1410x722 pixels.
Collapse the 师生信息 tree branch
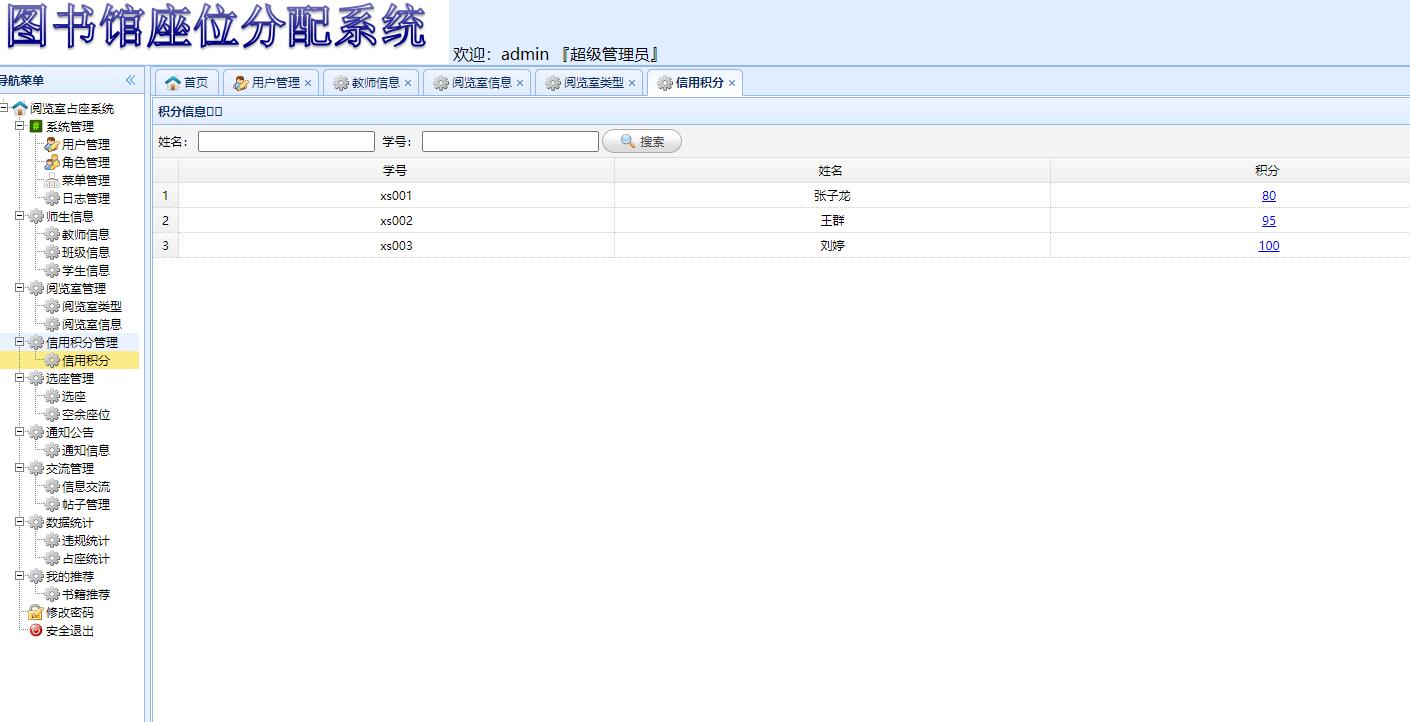point(18,216)
